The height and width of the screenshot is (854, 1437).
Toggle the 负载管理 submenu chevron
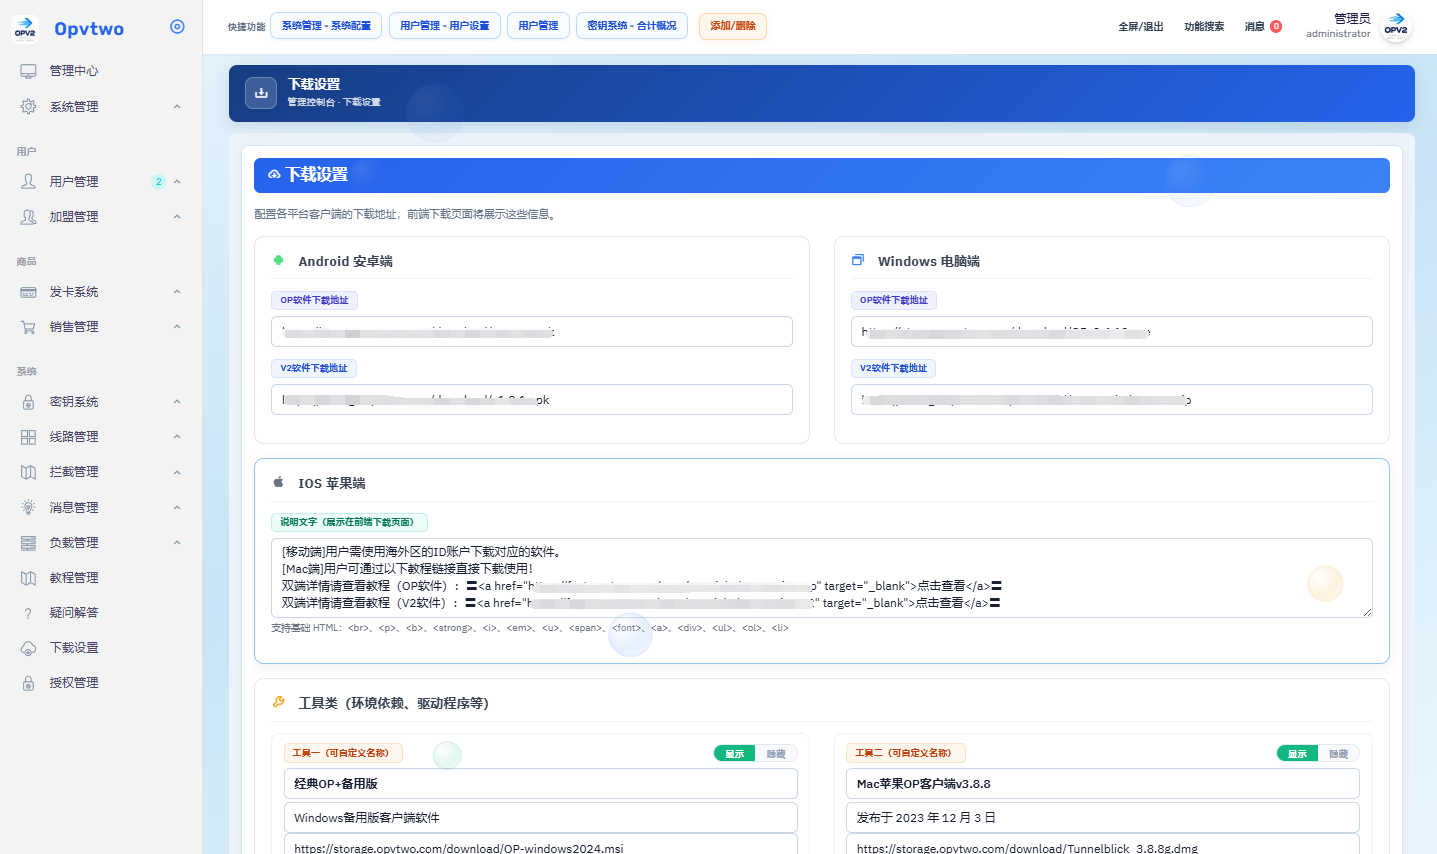pyautogui.click(x=177, y=543)
